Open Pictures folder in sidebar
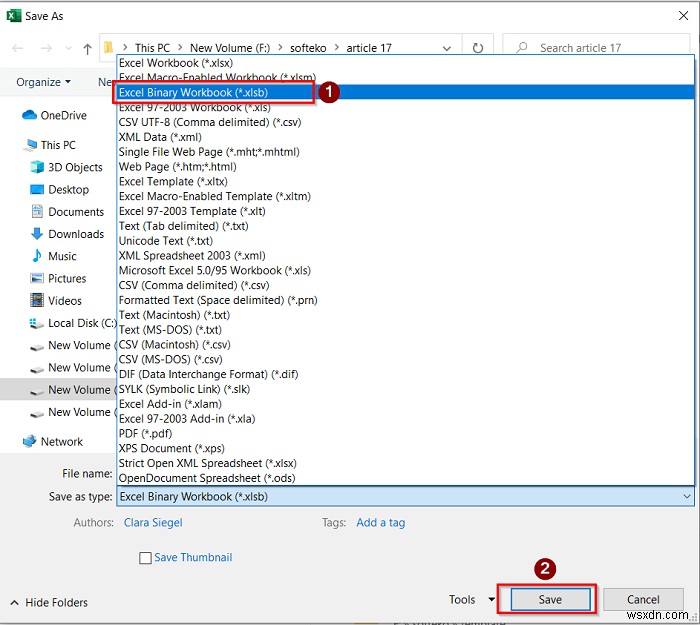This screenshot has width=700, height=625. click(58, 279)
